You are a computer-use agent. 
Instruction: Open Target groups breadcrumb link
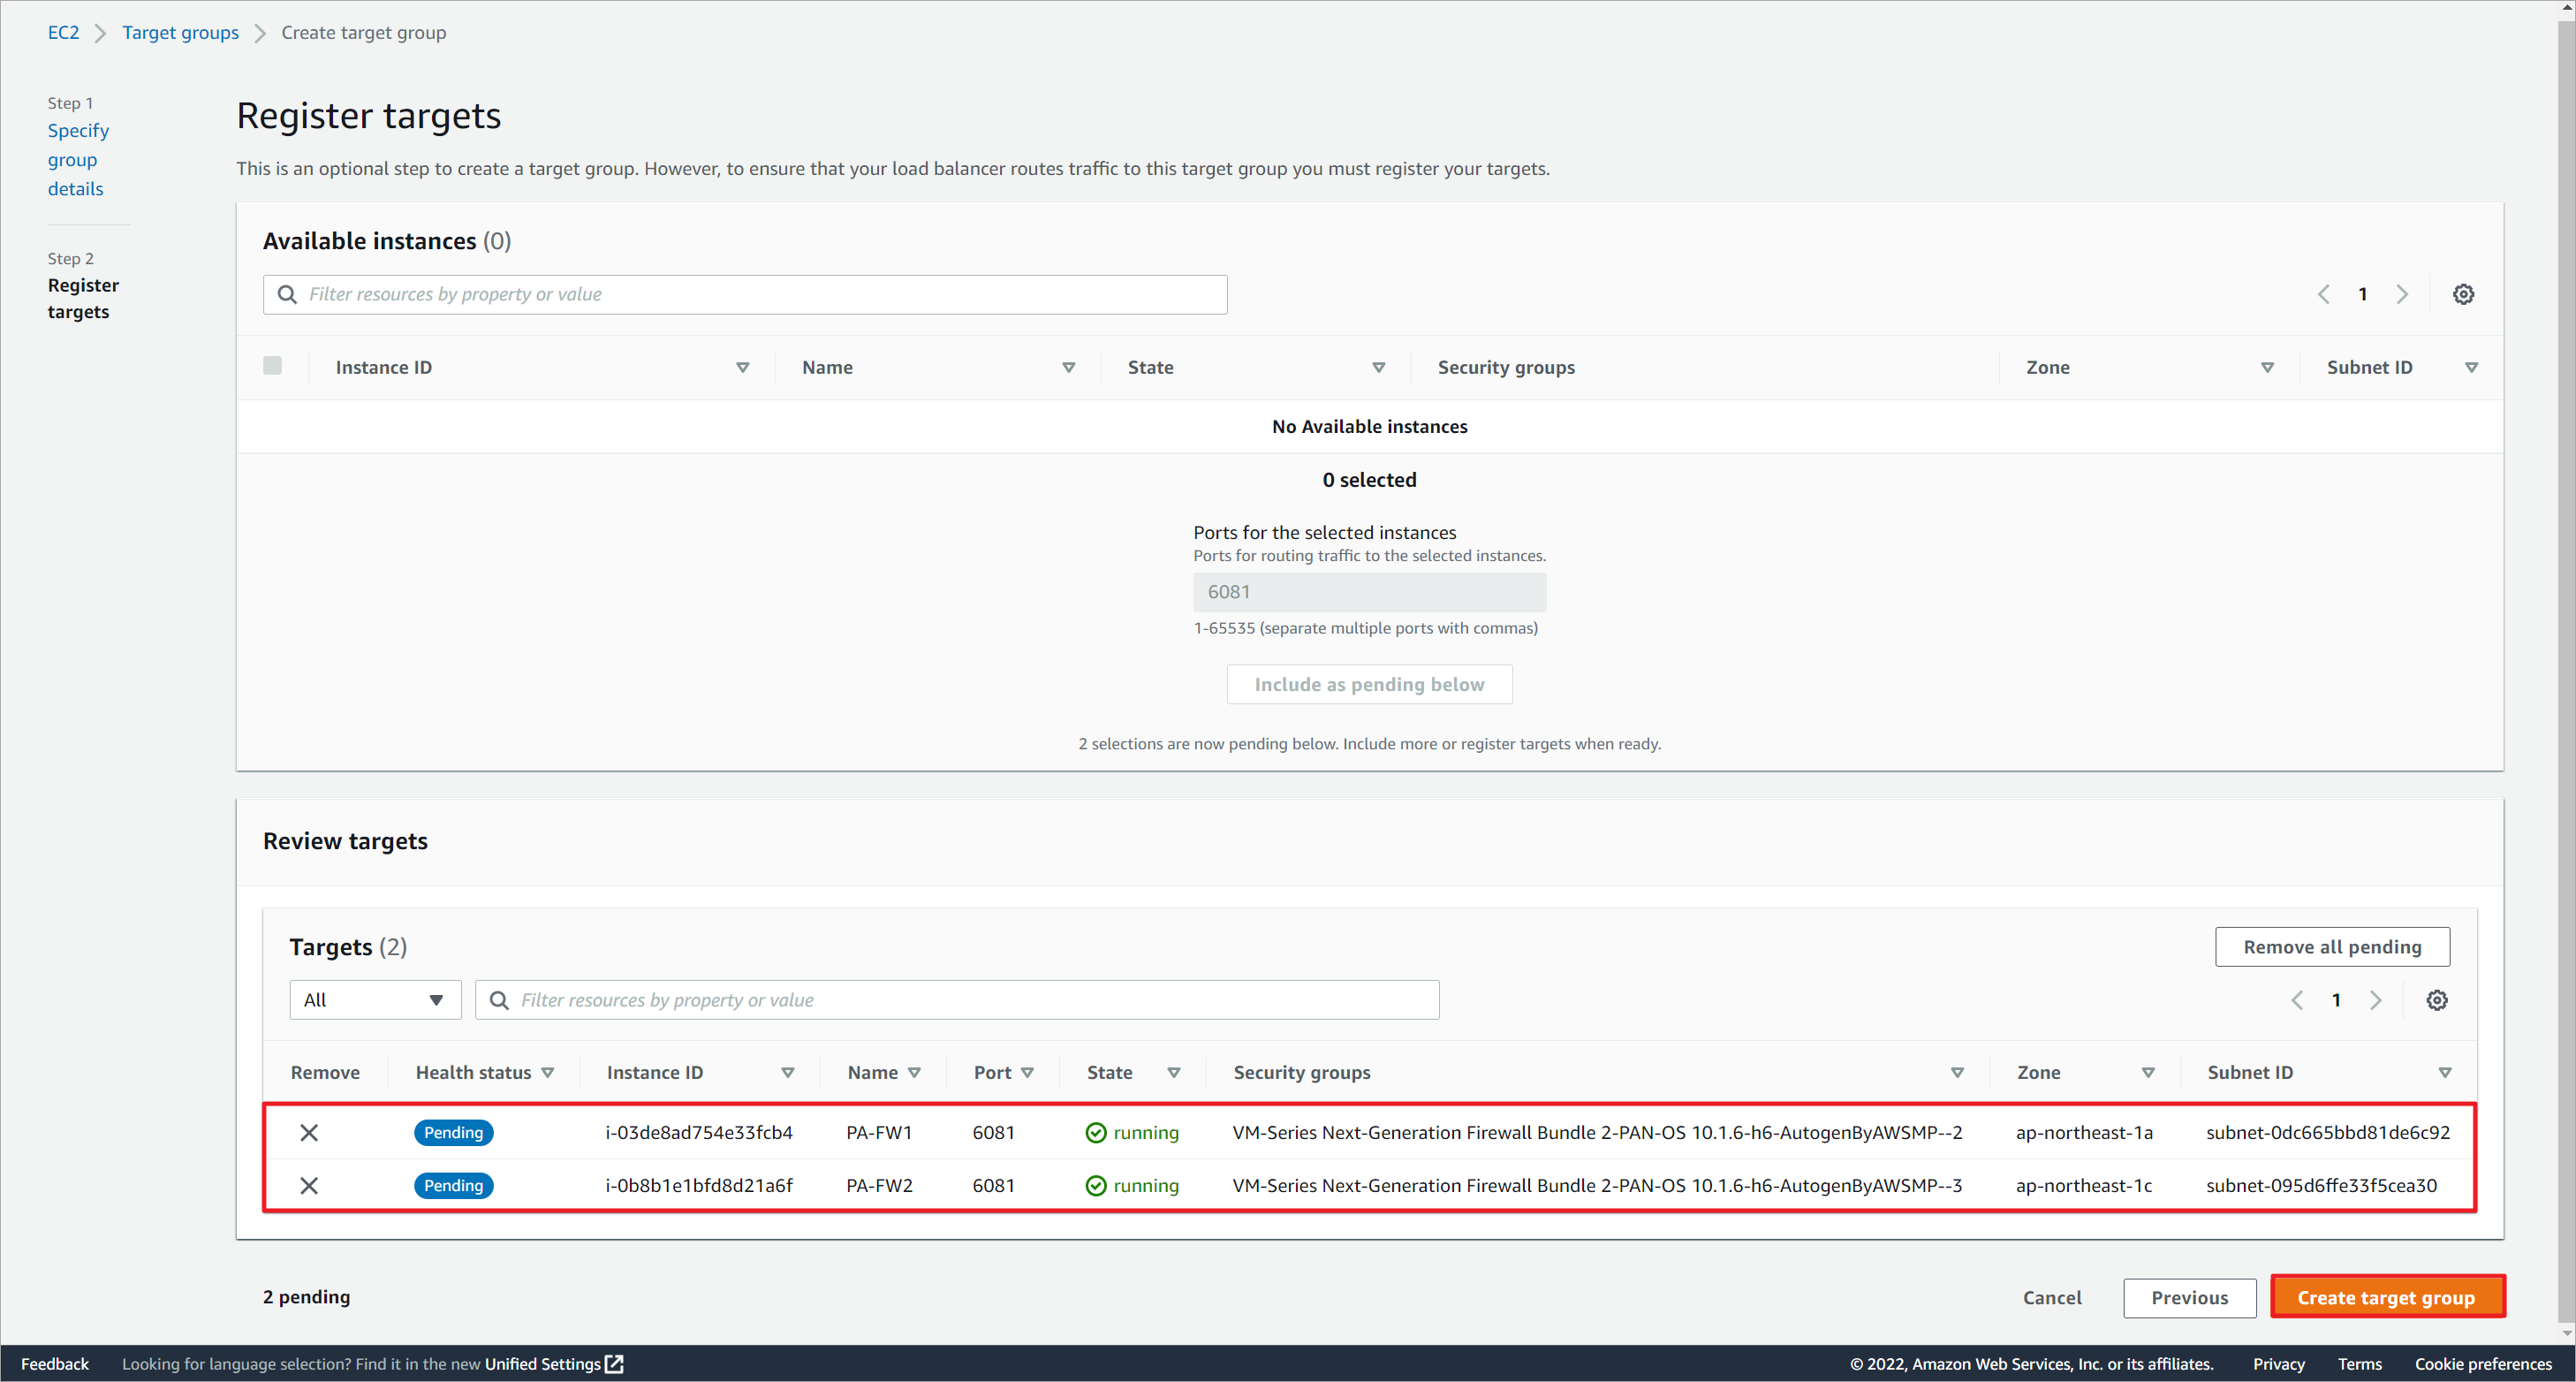[180, 32]
